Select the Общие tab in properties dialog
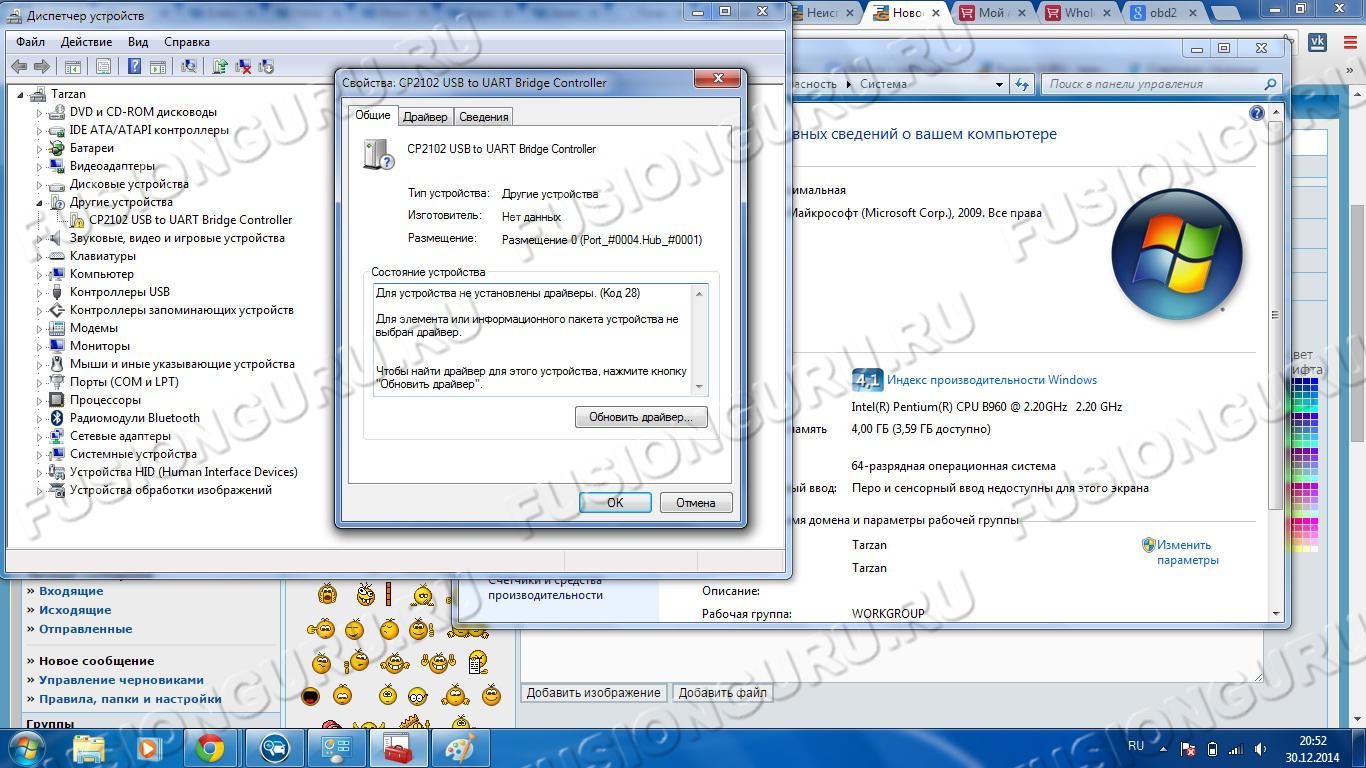The width and height of the screenshot is (1366, 768). [x=373, y=115]
